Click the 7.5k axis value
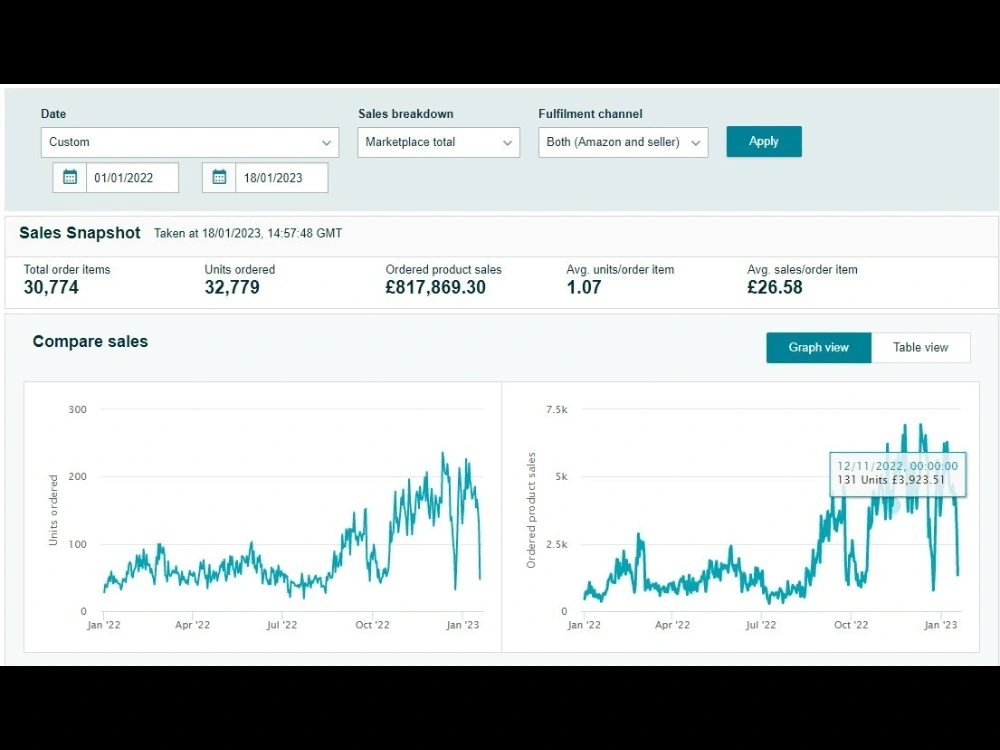 (x=556, y=409)
